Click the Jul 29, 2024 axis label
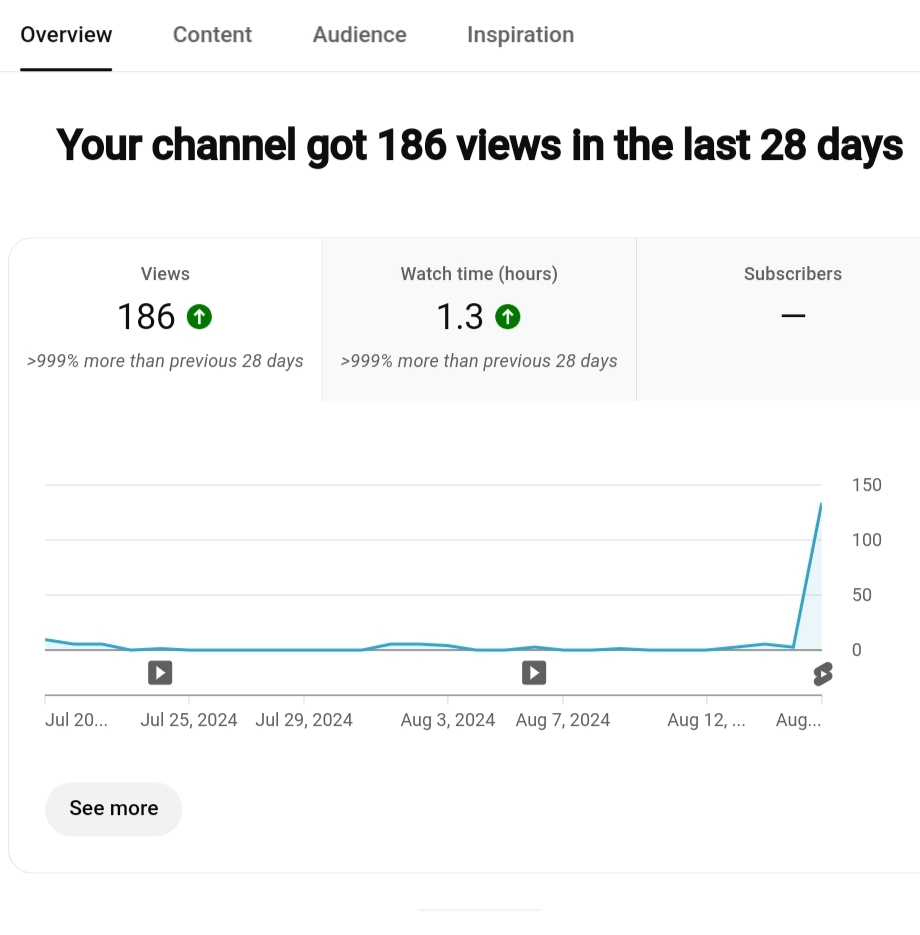Image resolution: width=920 pixels, height=935 pixels. (x=303, y=720)
